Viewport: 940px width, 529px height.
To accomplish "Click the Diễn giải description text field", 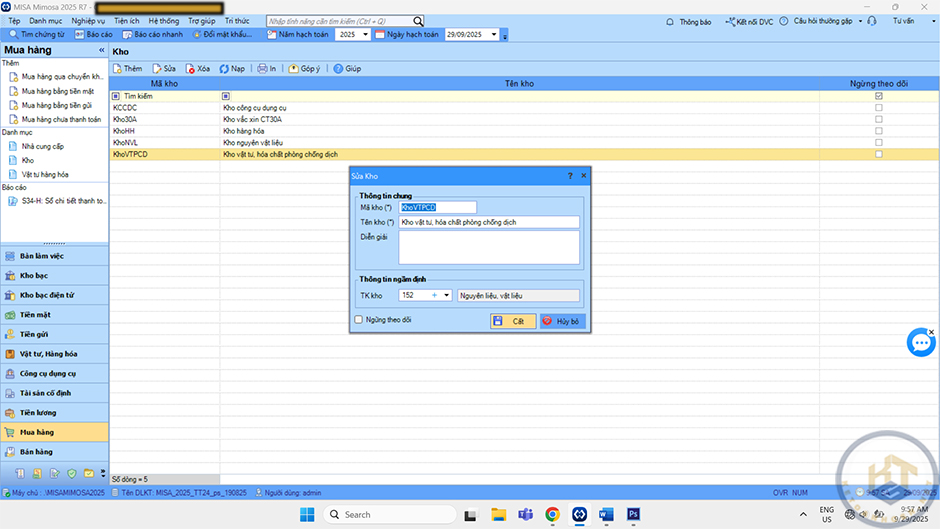I will pos(488,247).
